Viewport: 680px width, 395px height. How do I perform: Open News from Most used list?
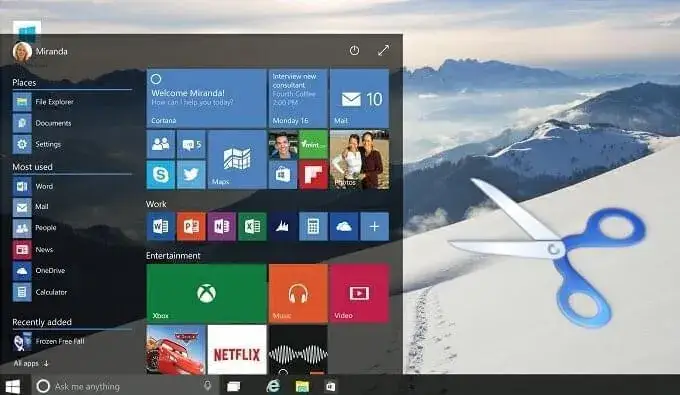point(33,249)
